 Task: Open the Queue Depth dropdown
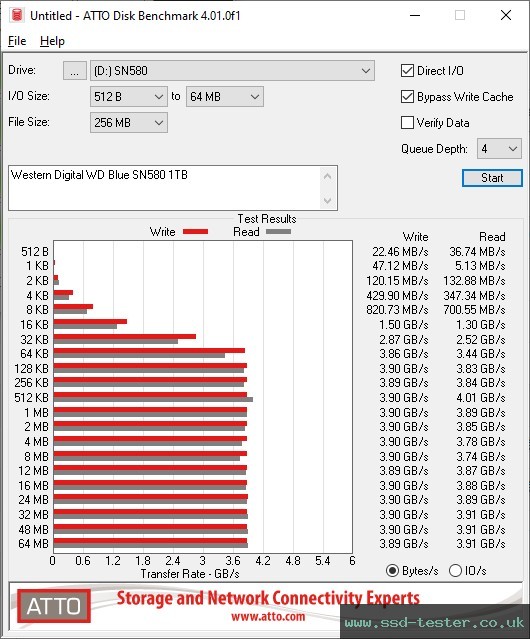(499, 149)
